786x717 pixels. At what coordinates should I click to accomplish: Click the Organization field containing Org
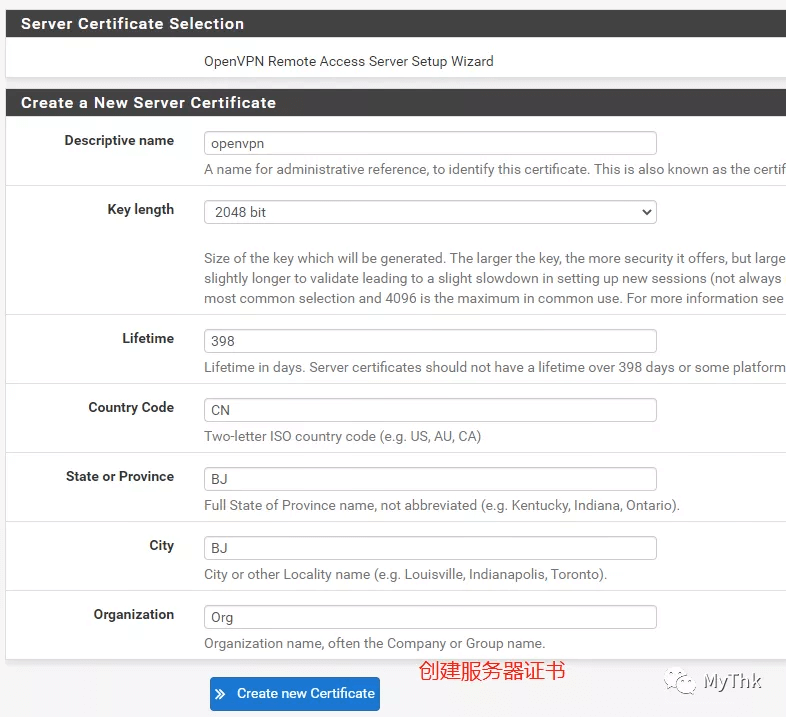(x=430, y=617)
